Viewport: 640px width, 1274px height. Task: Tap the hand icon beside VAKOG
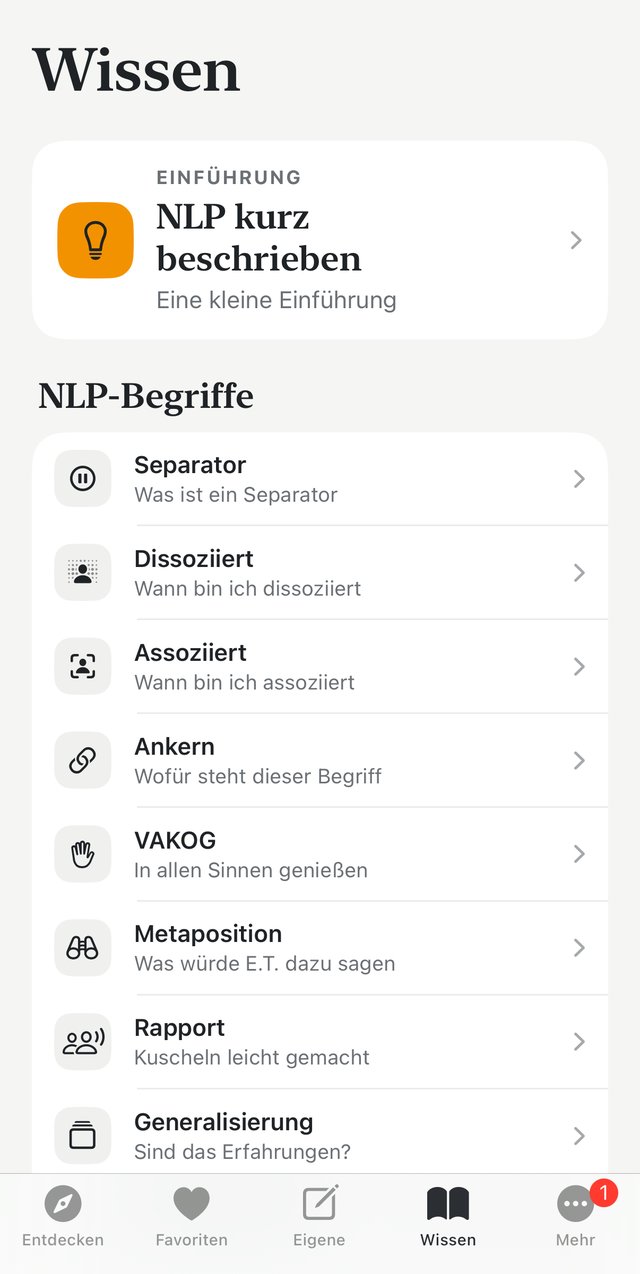coord(83,855)
